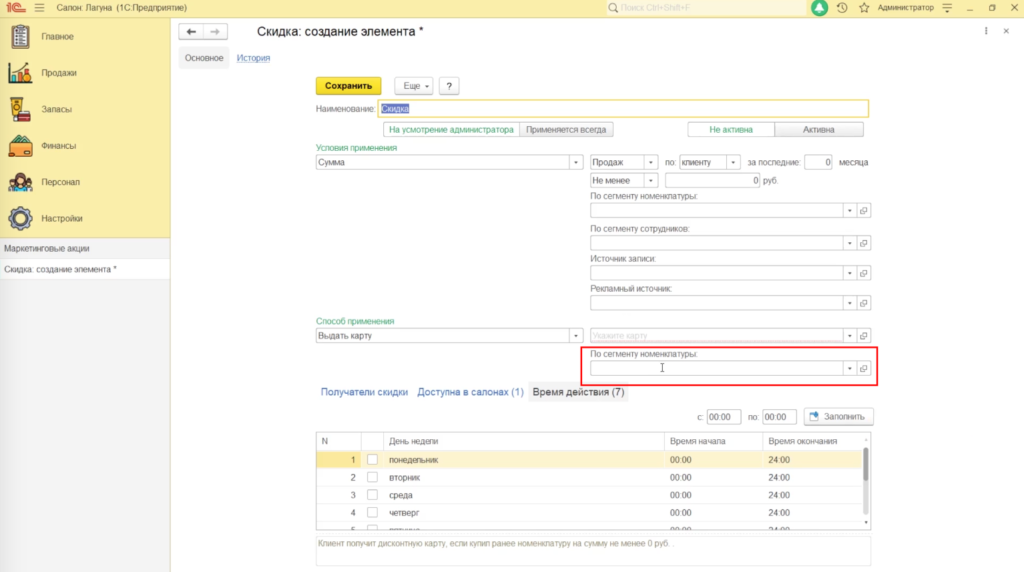The image size is (1024, 572).
Task: Switch to the История tab
Action: click(253, 57)
